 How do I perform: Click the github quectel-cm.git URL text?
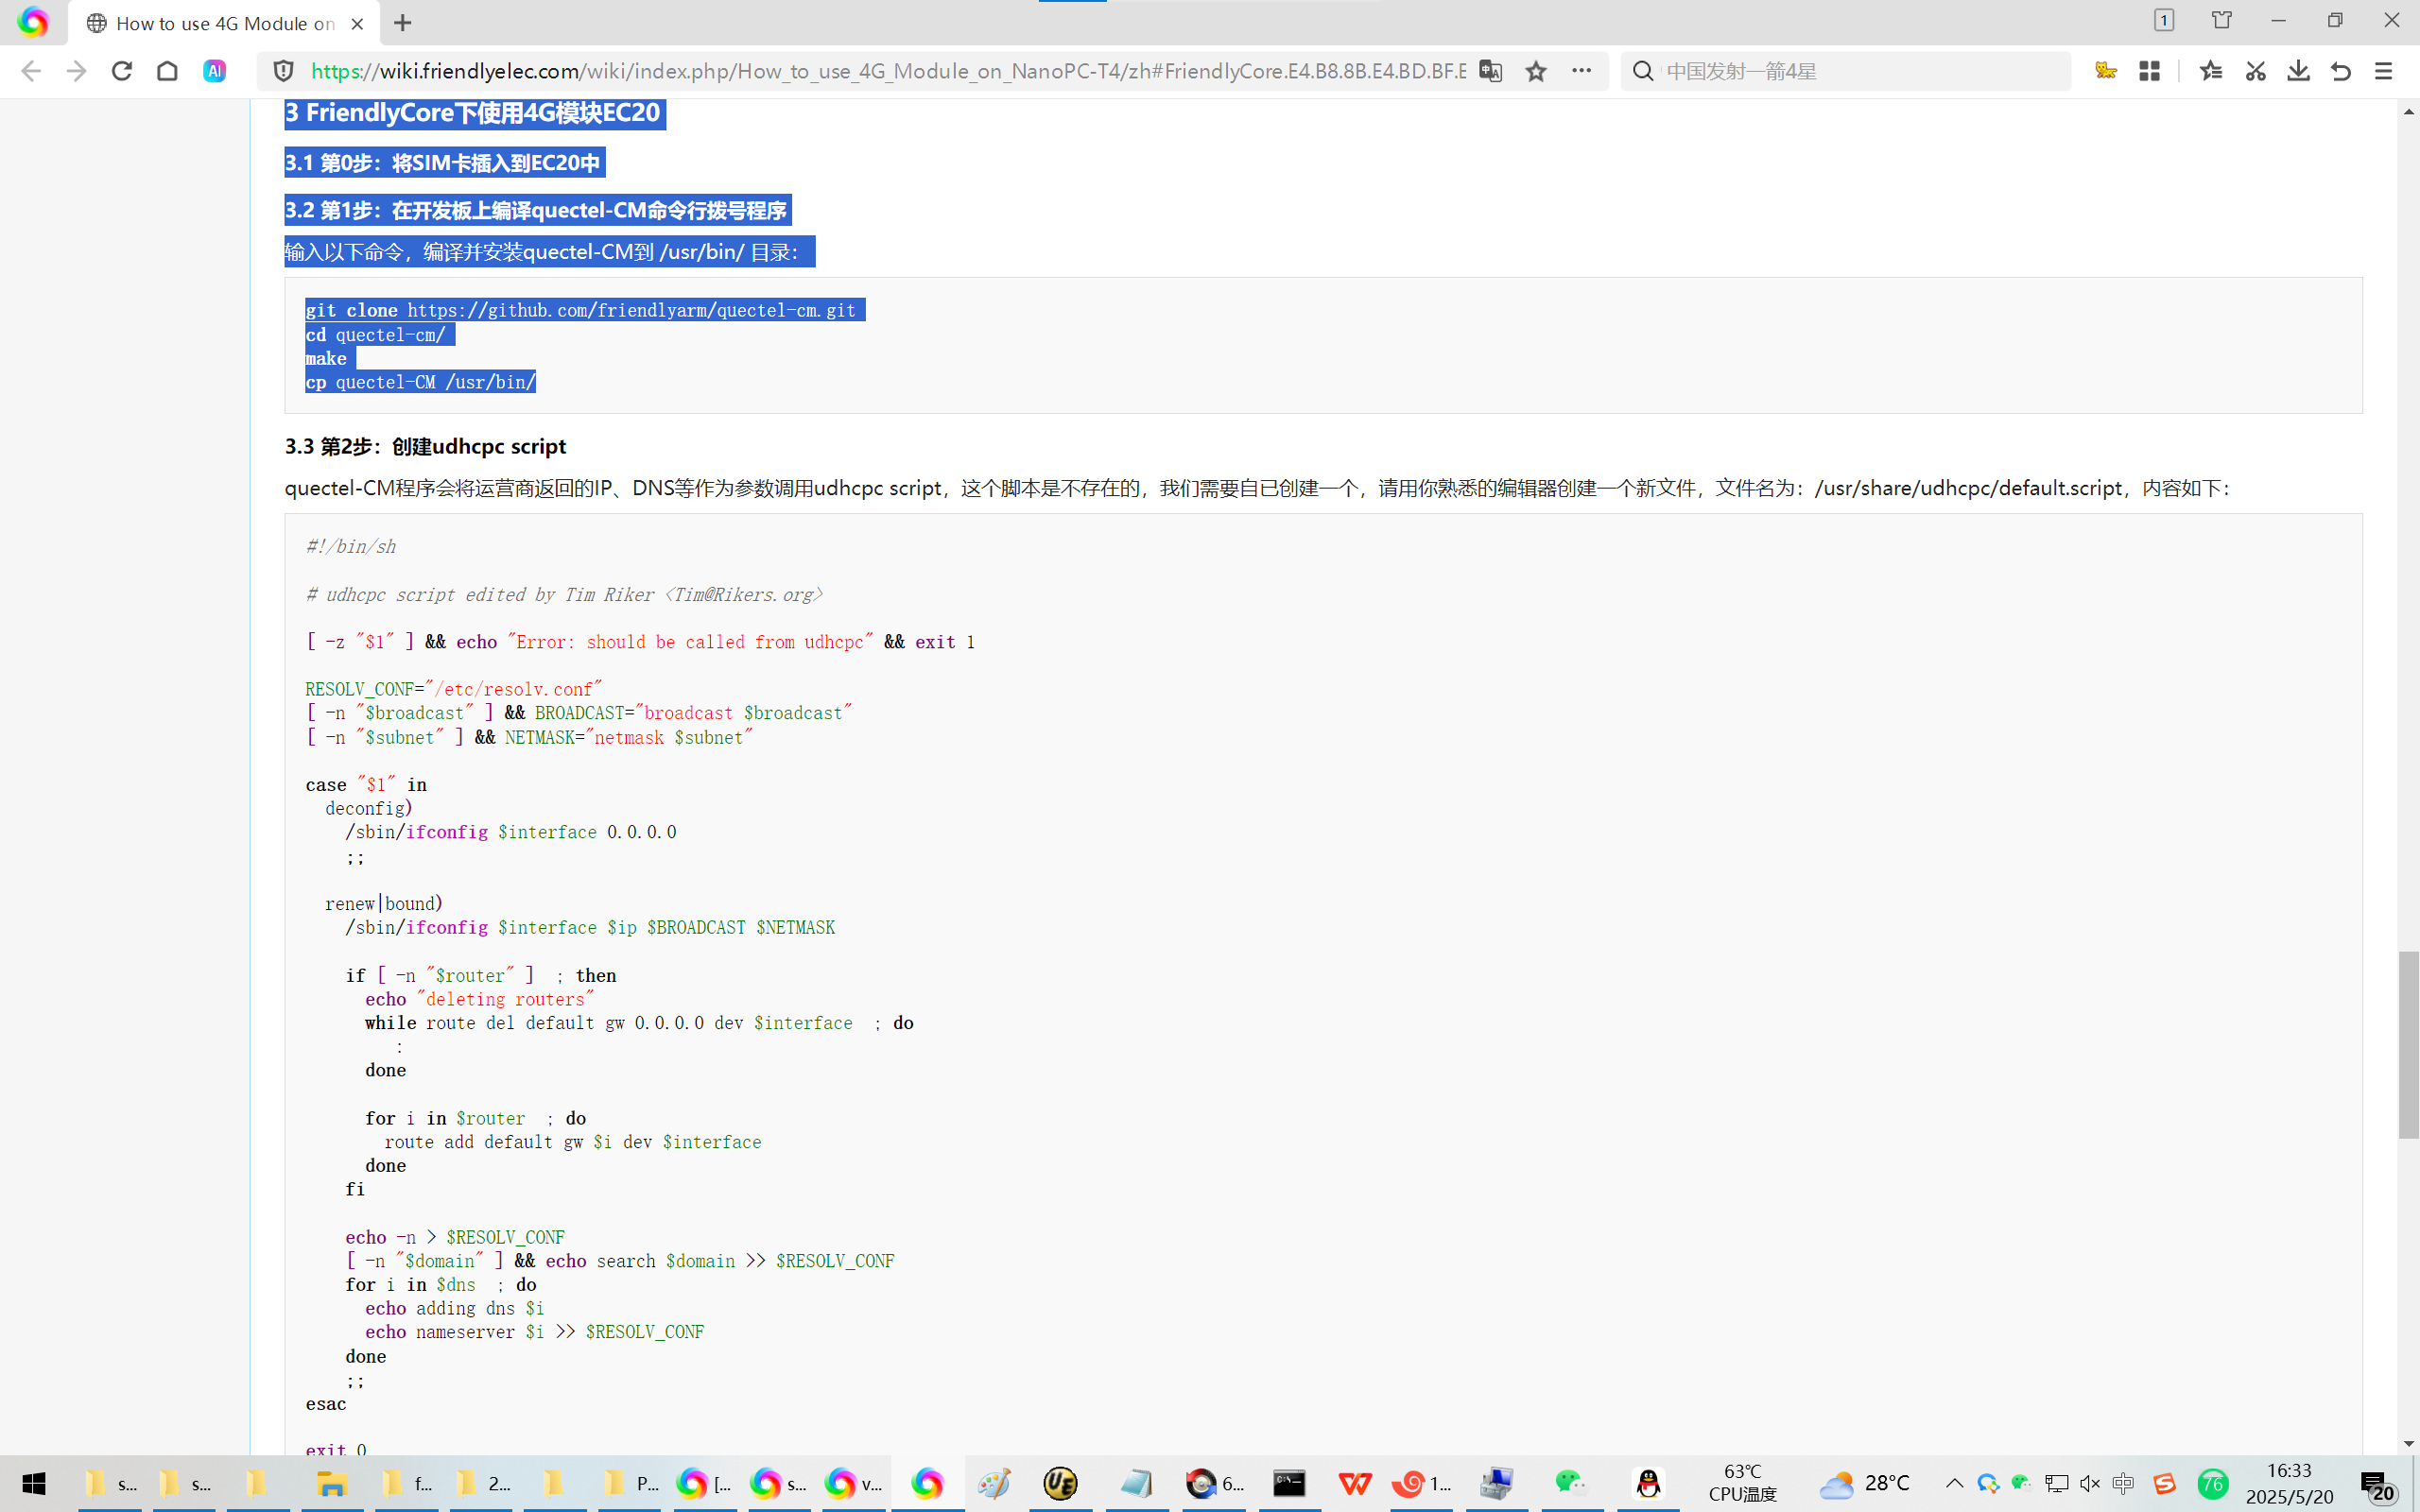click(631, 311)
